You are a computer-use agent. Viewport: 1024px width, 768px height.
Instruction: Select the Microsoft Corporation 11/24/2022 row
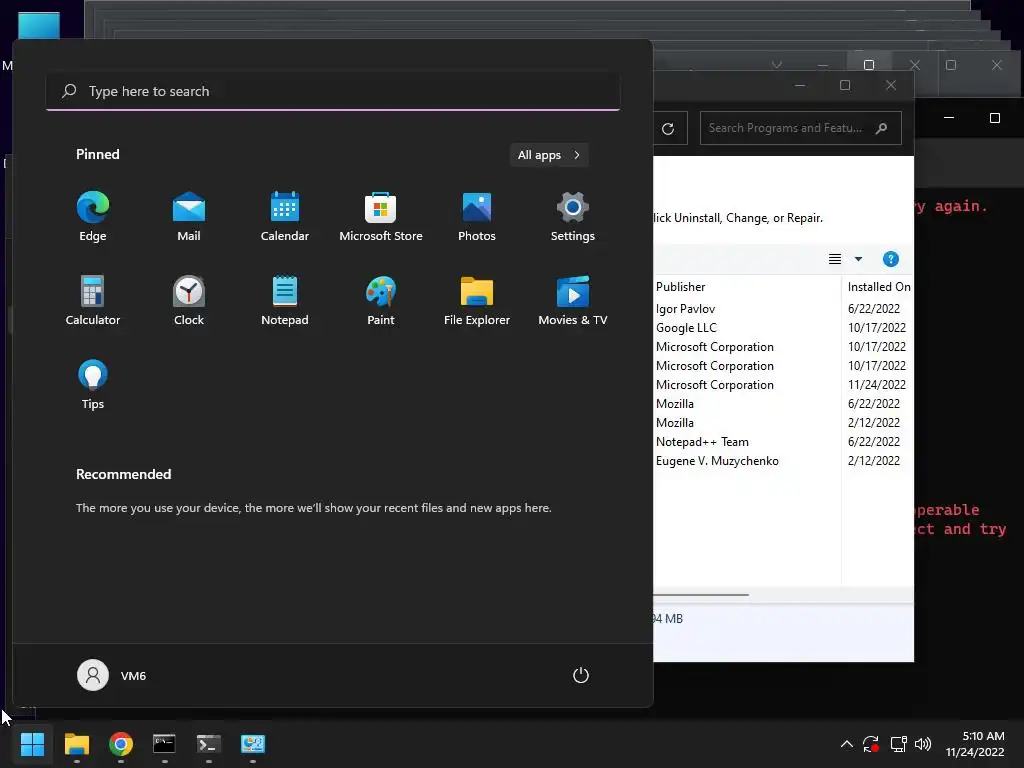click(x=783, y=385)
